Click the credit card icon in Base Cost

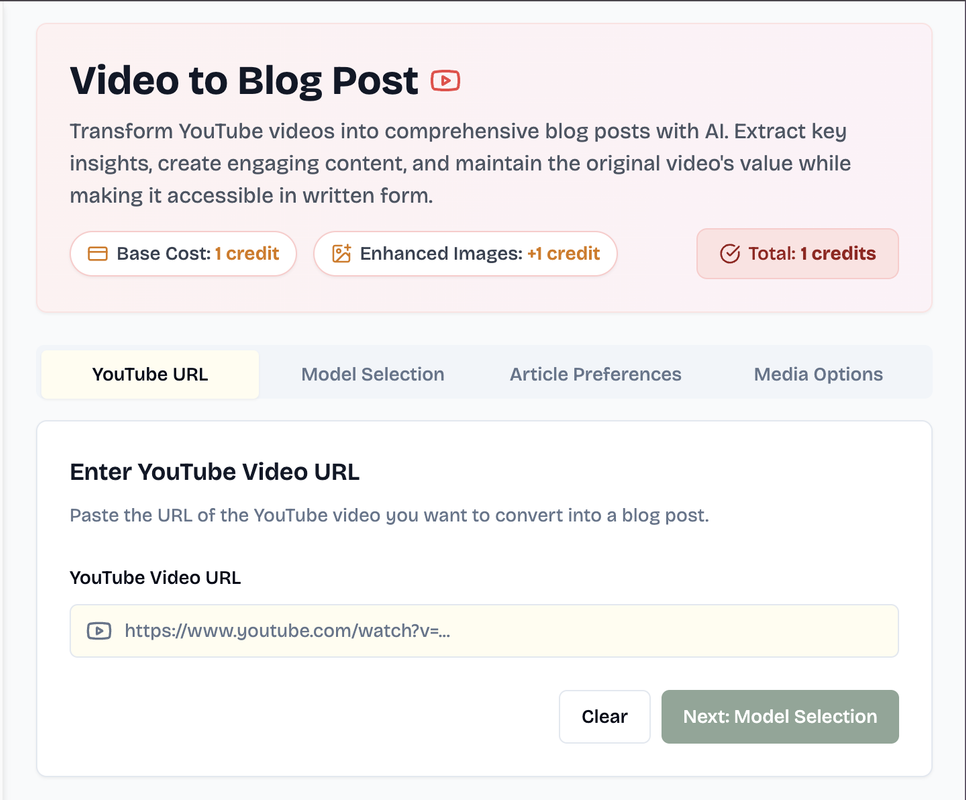point(97,254)
